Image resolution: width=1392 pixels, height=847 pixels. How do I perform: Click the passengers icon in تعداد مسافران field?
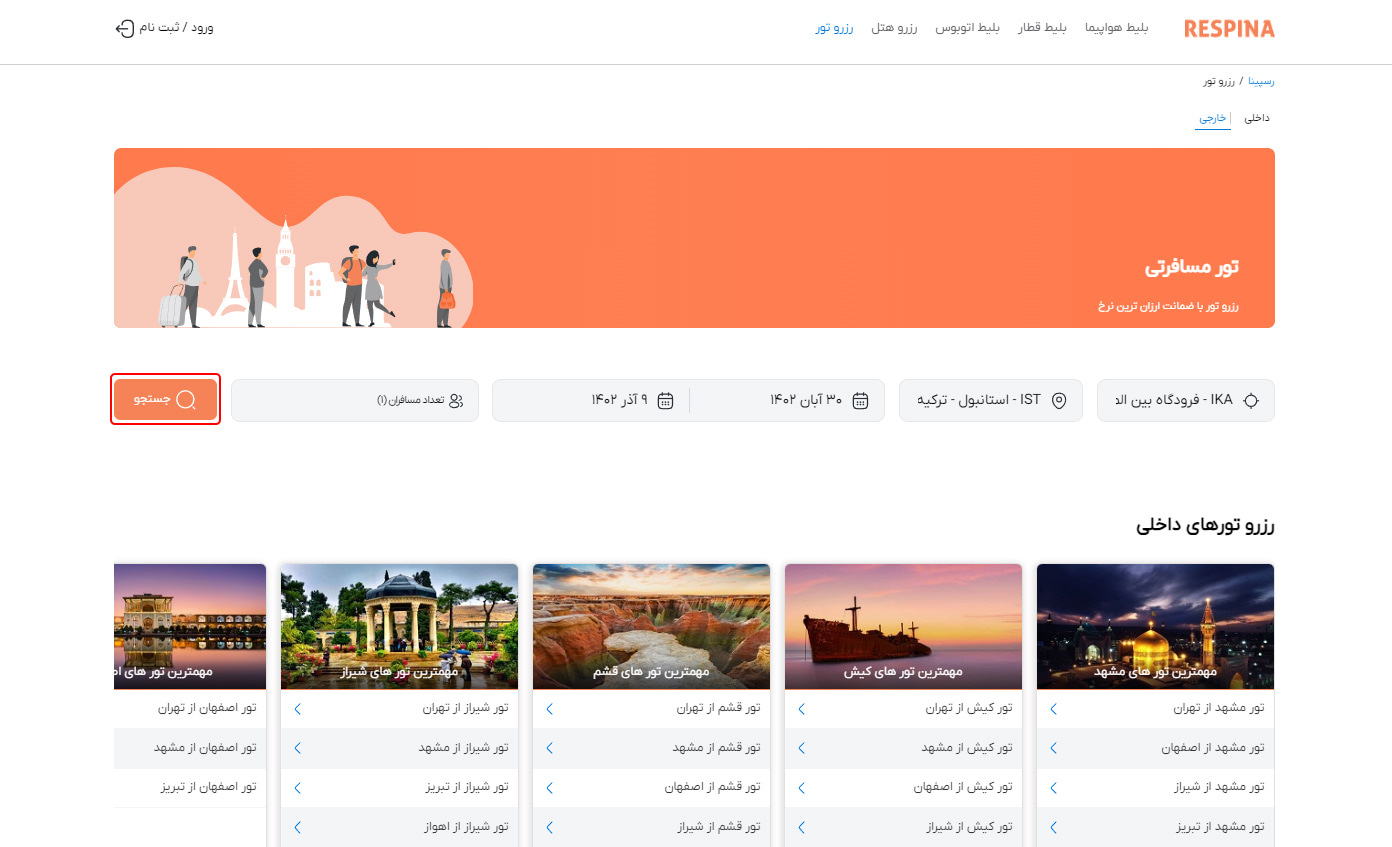pyautogui.click(x=457, y=400)
